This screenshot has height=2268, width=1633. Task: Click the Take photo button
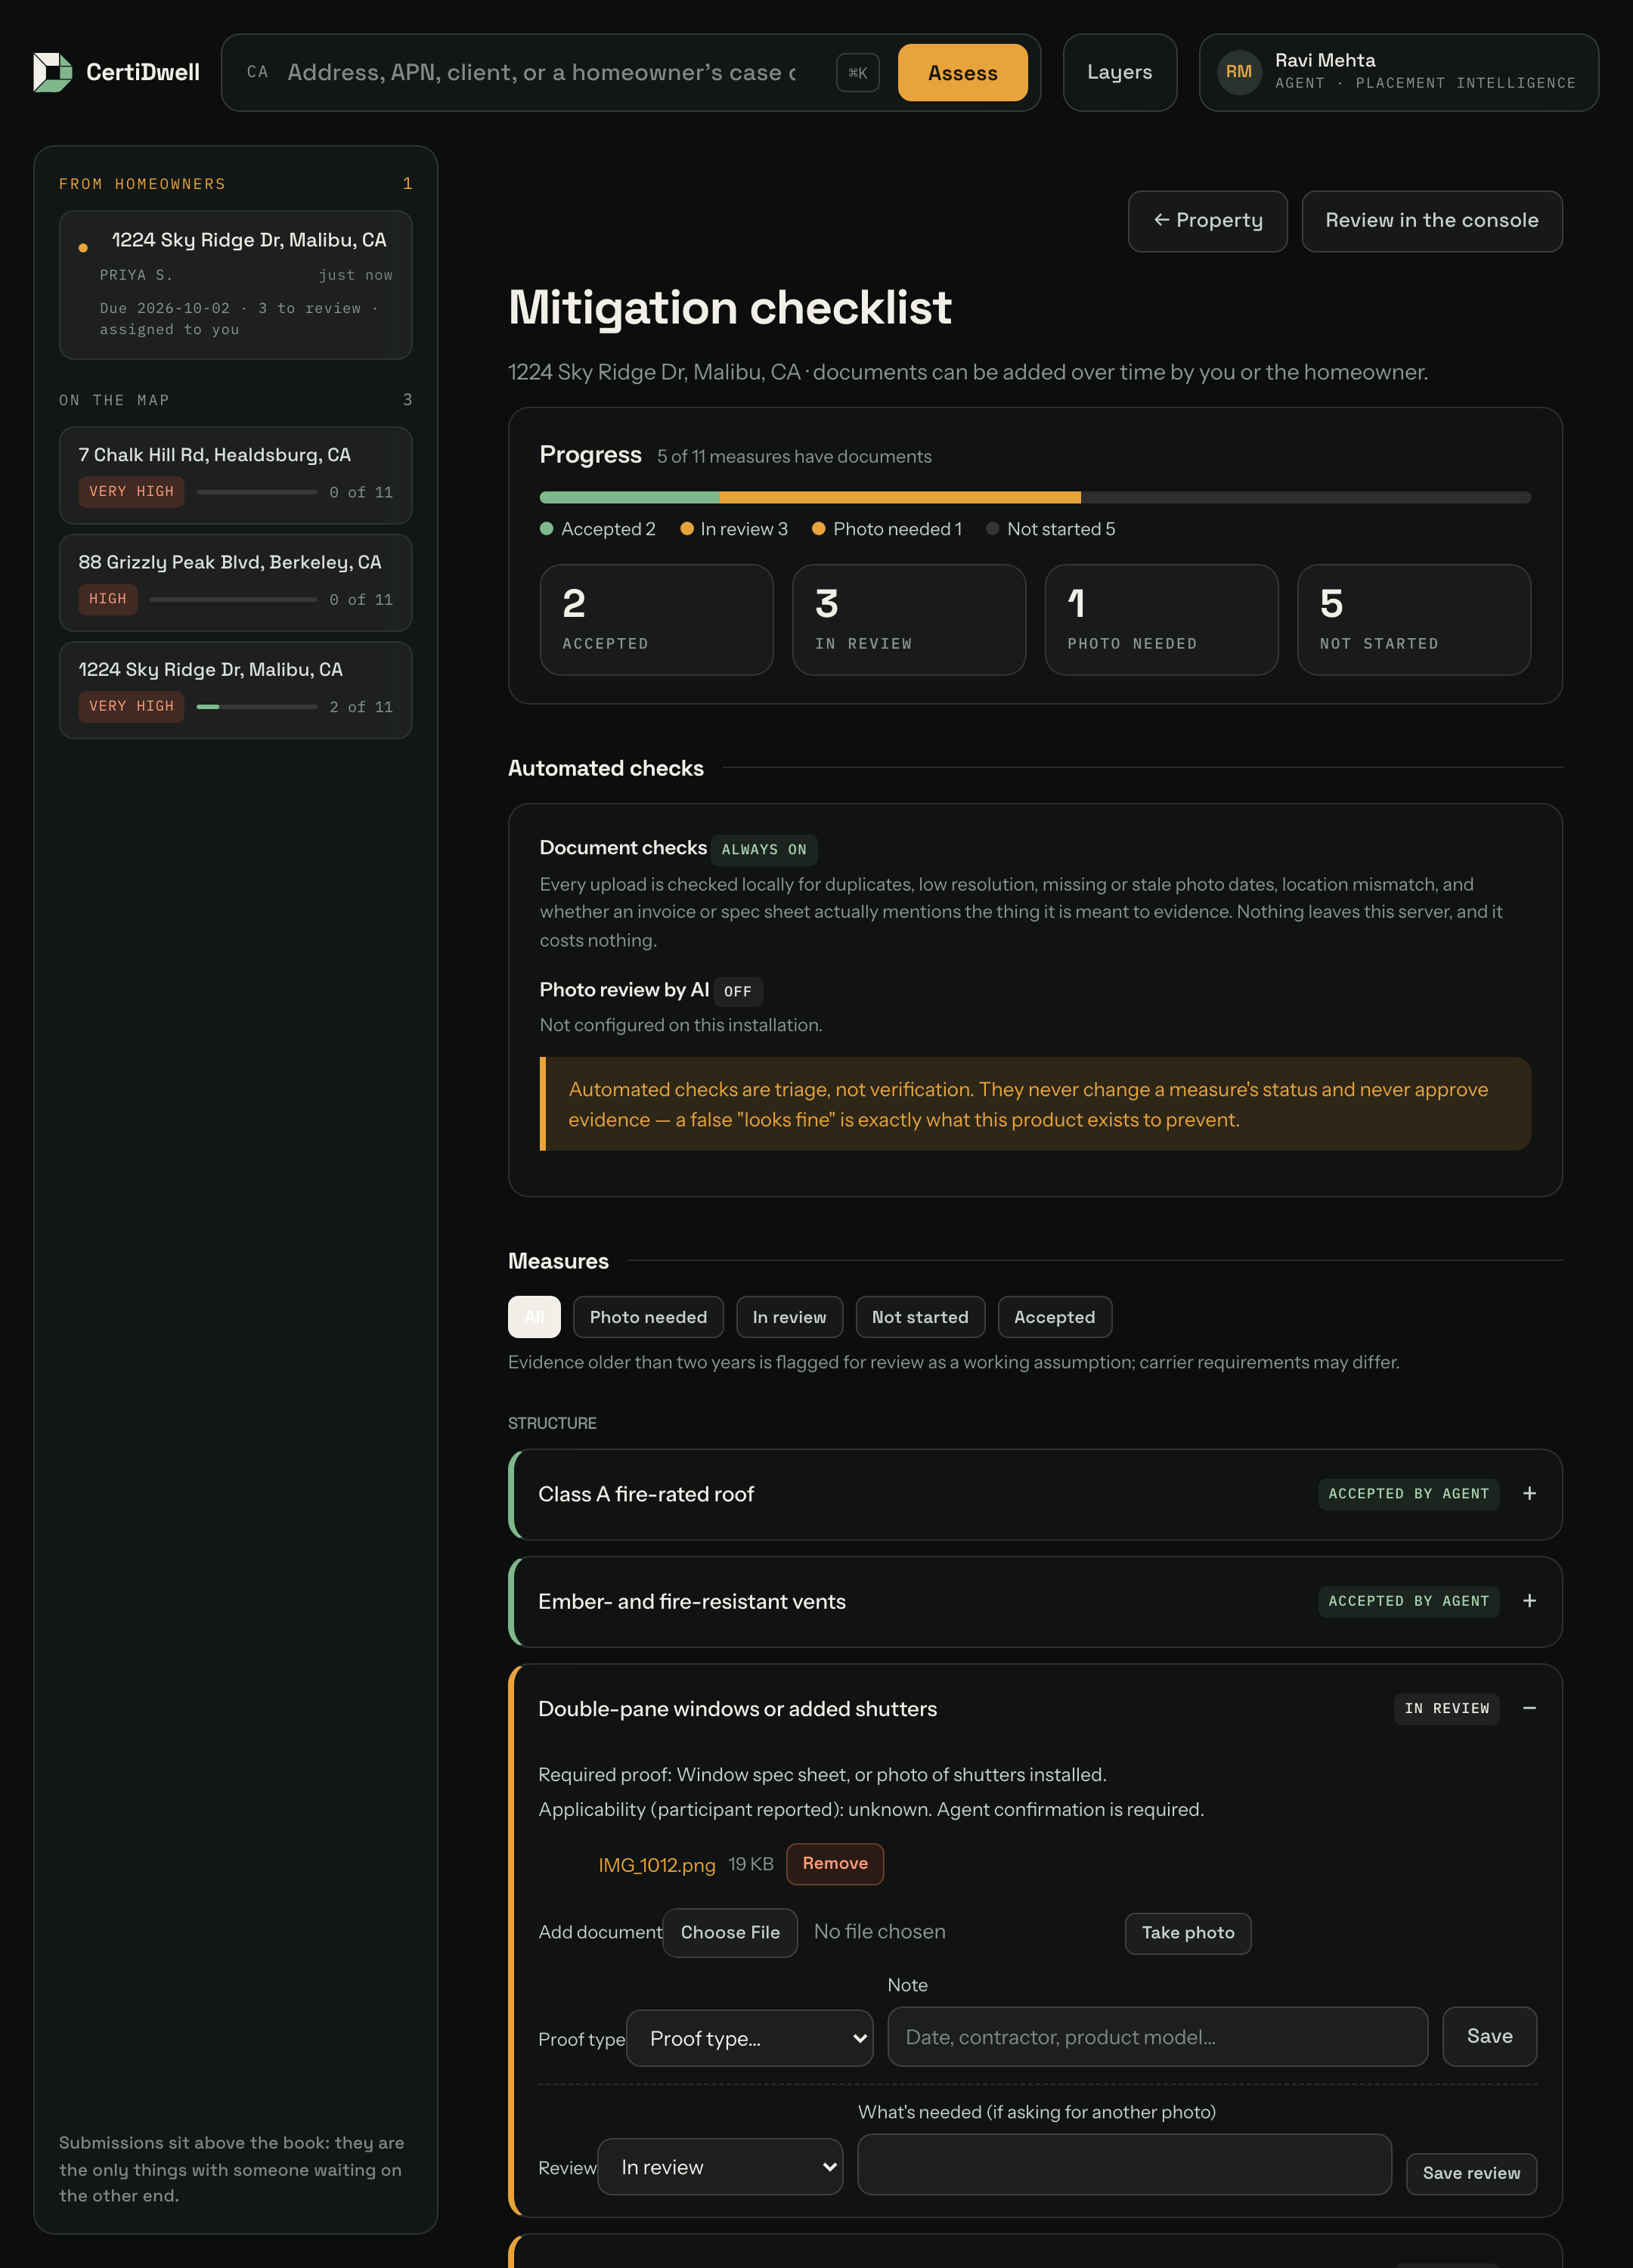[x=1188, y=1932]
